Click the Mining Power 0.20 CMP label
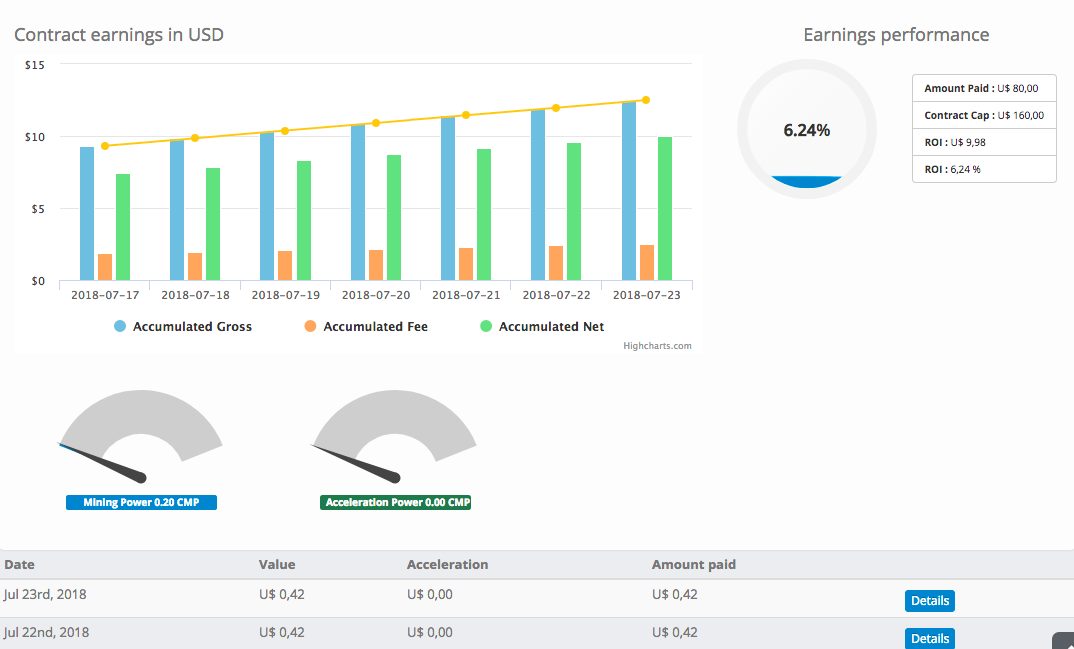 click(141, 502)
